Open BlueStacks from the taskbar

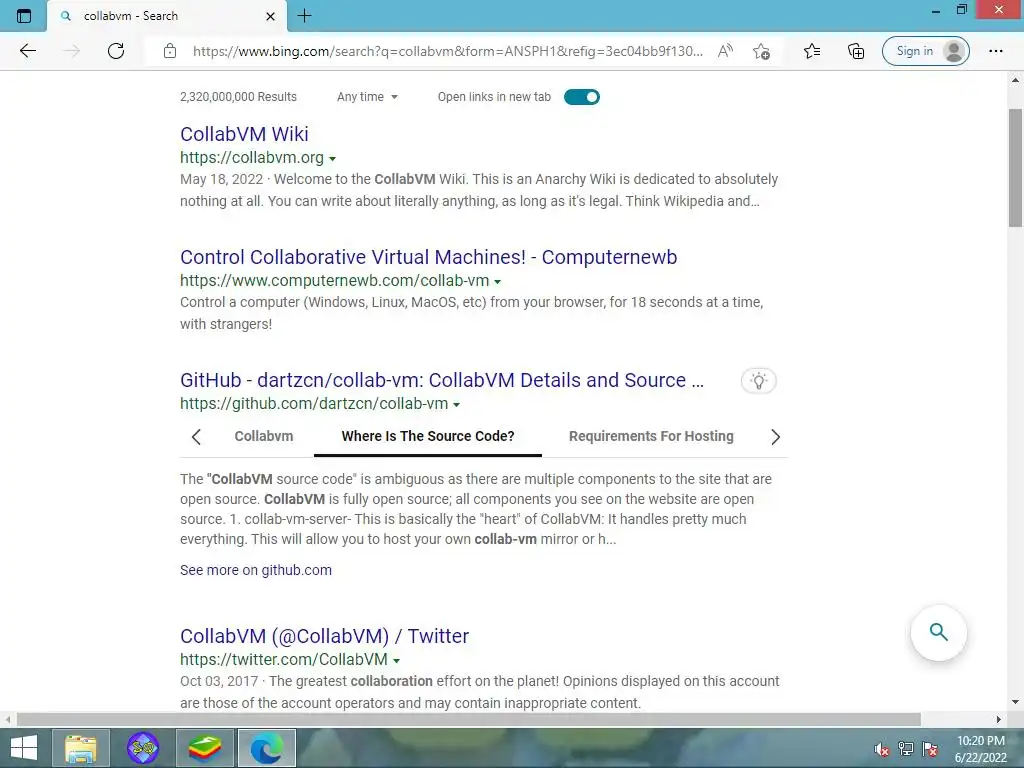coord(204,748)
